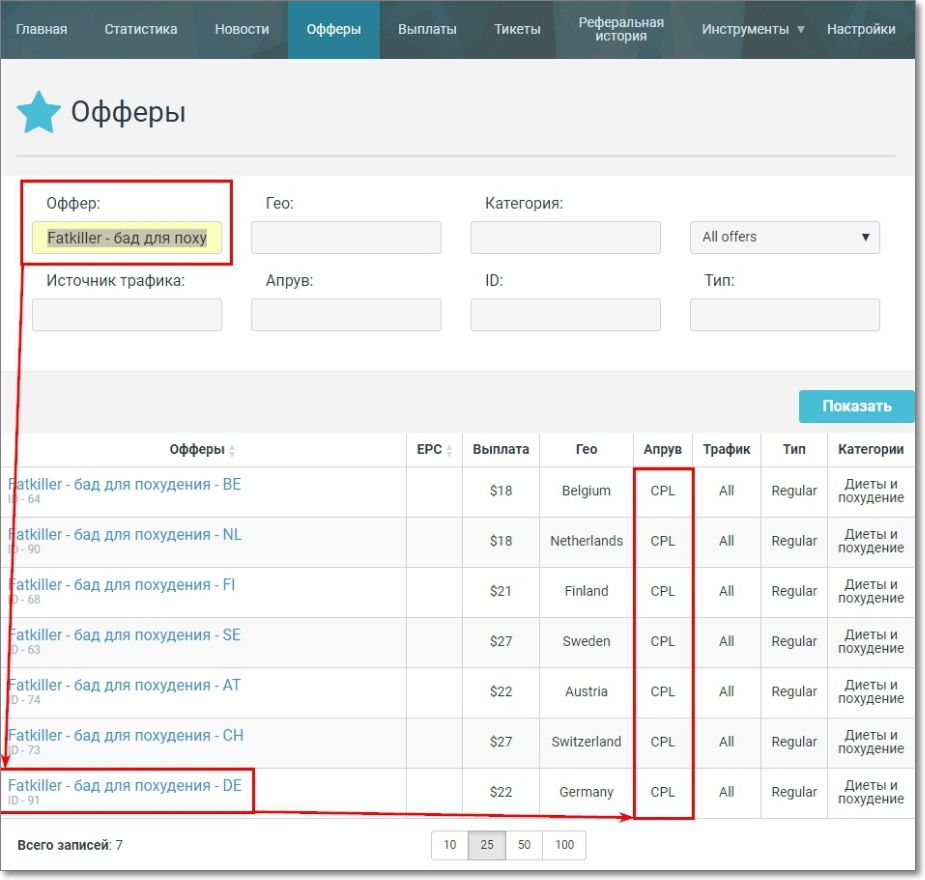Click Finland geo cell
Image resolution: width=925 pixels, height=880 pixels.
586,591
